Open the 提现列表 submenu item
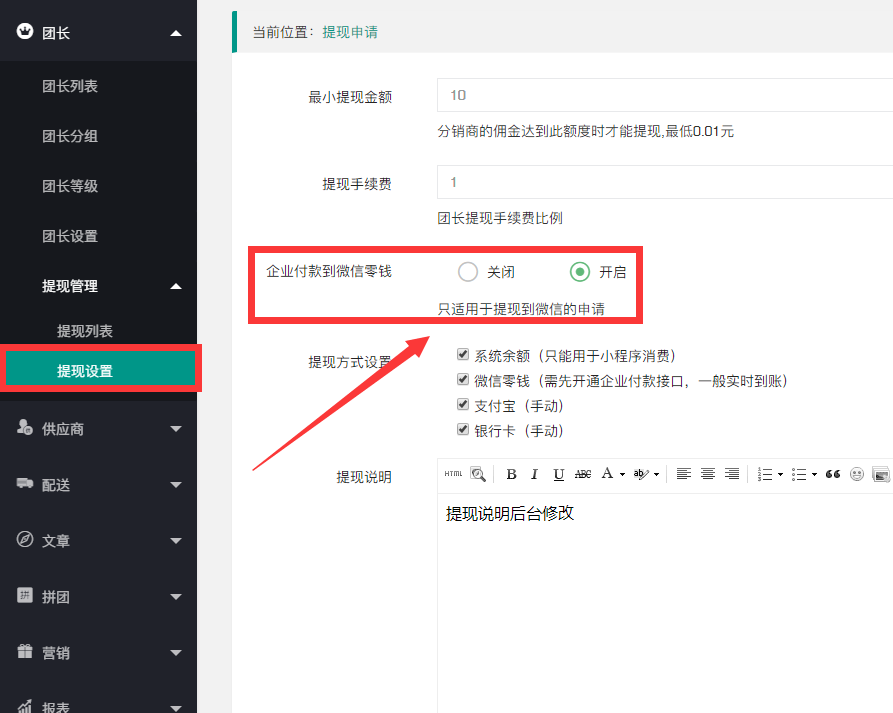This screenshot has width=893, height=713. pyautogui.click(x=85, y=331)
